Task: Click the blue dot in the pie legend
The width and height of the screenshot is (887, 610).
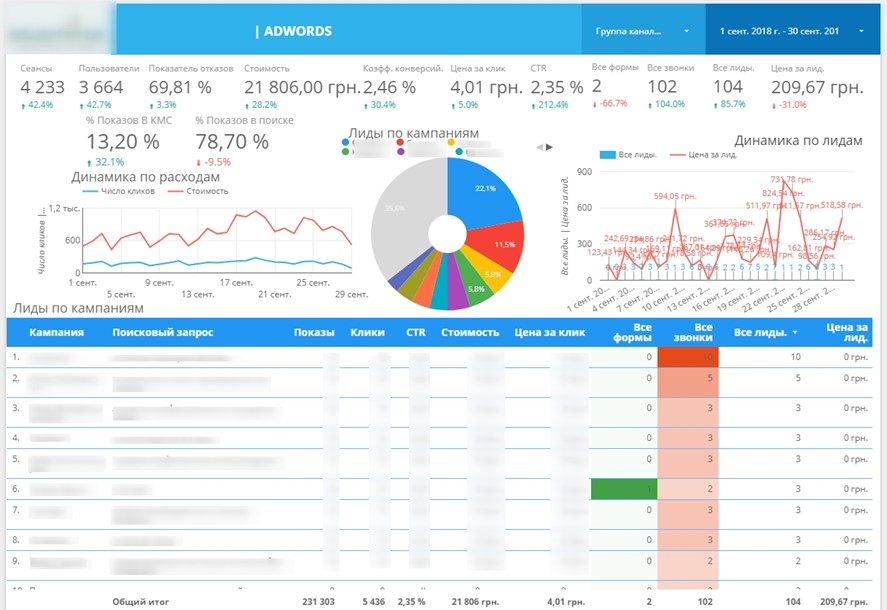Action: [x=346, y=142]
